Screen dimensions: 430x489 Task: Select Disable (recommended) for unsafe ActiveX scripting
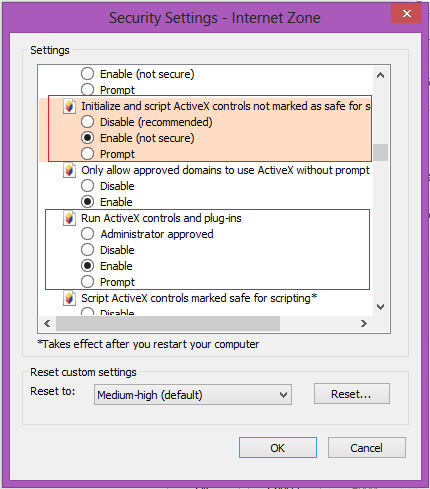pos(87,122)
